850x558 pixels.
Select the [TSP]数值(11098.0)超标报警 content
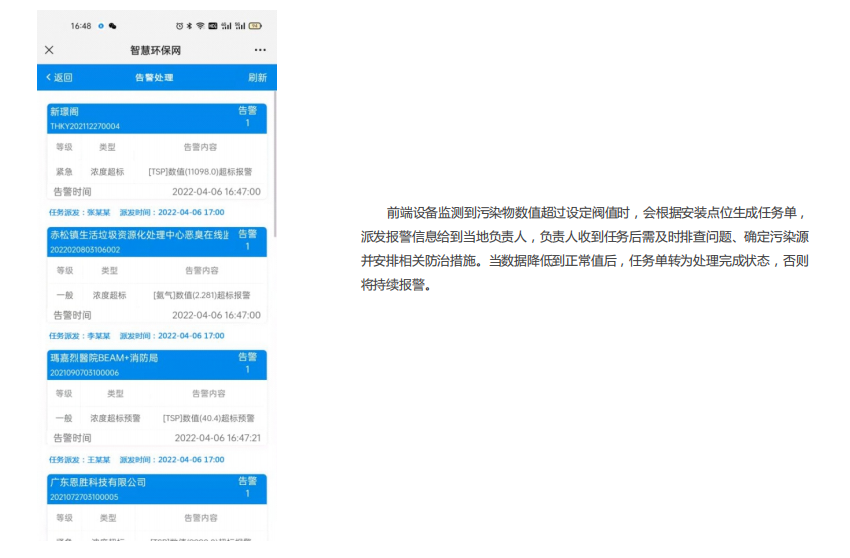point(200,172)
